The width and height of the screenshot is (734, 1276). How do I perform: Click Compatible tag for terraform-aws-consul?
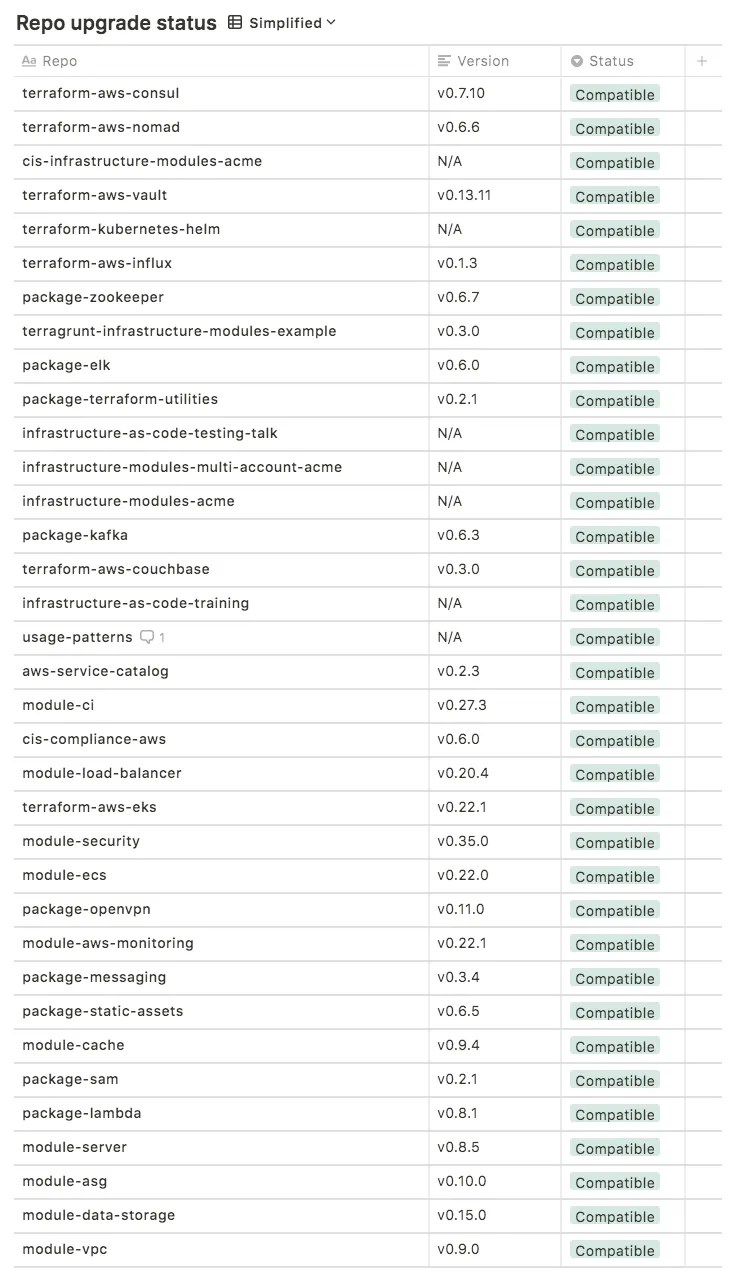click(615, 95)
